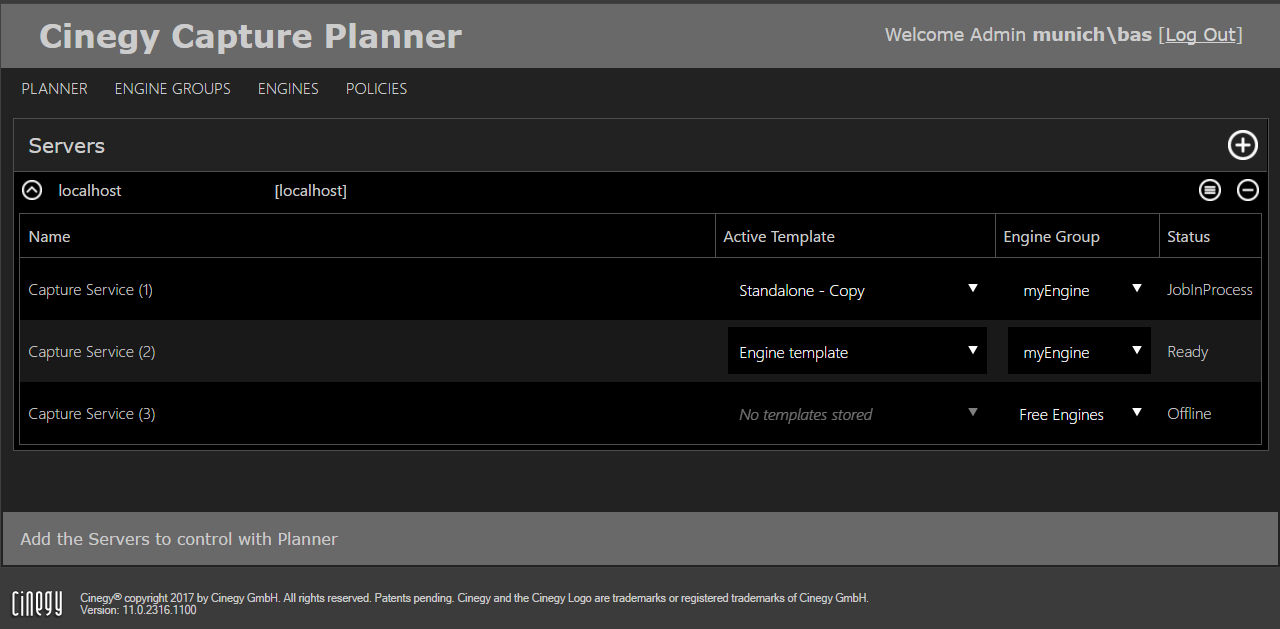Viewport: 1280px width, 629px height.
Task: Open Free Engines dropdown for Capture Service (3)
Action: [x=1079, y=414]
